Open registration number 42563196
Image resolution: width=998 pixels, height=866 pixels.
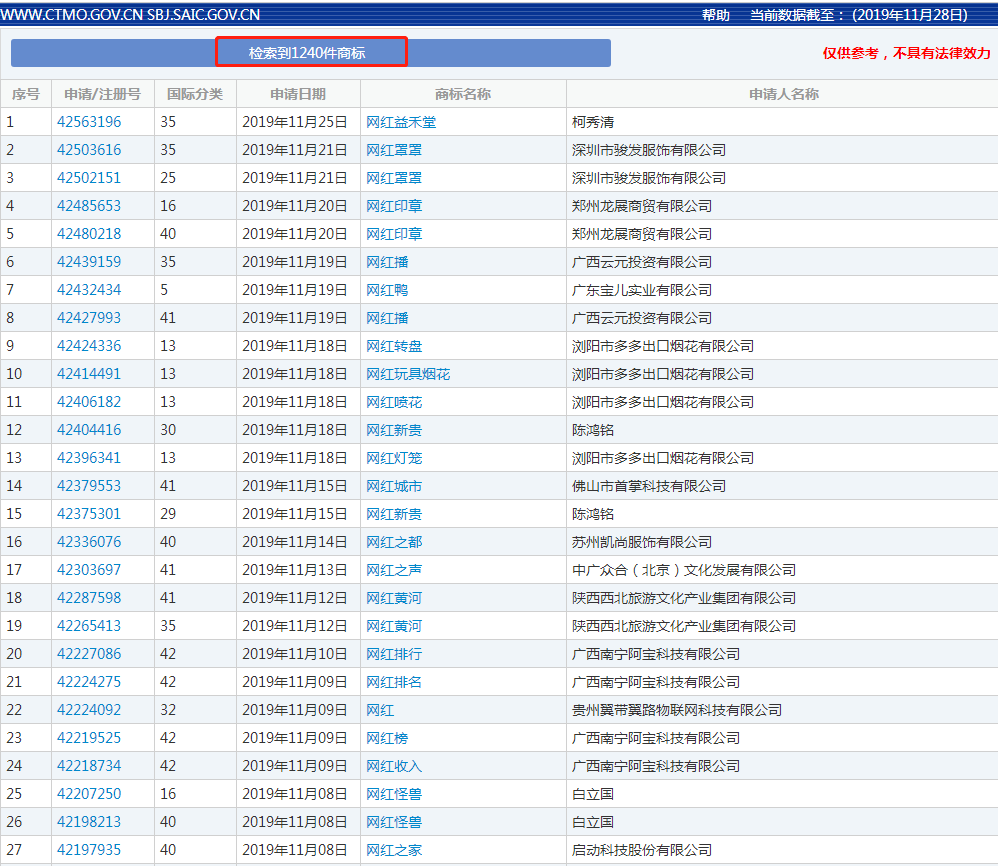[x=89, y=122]
